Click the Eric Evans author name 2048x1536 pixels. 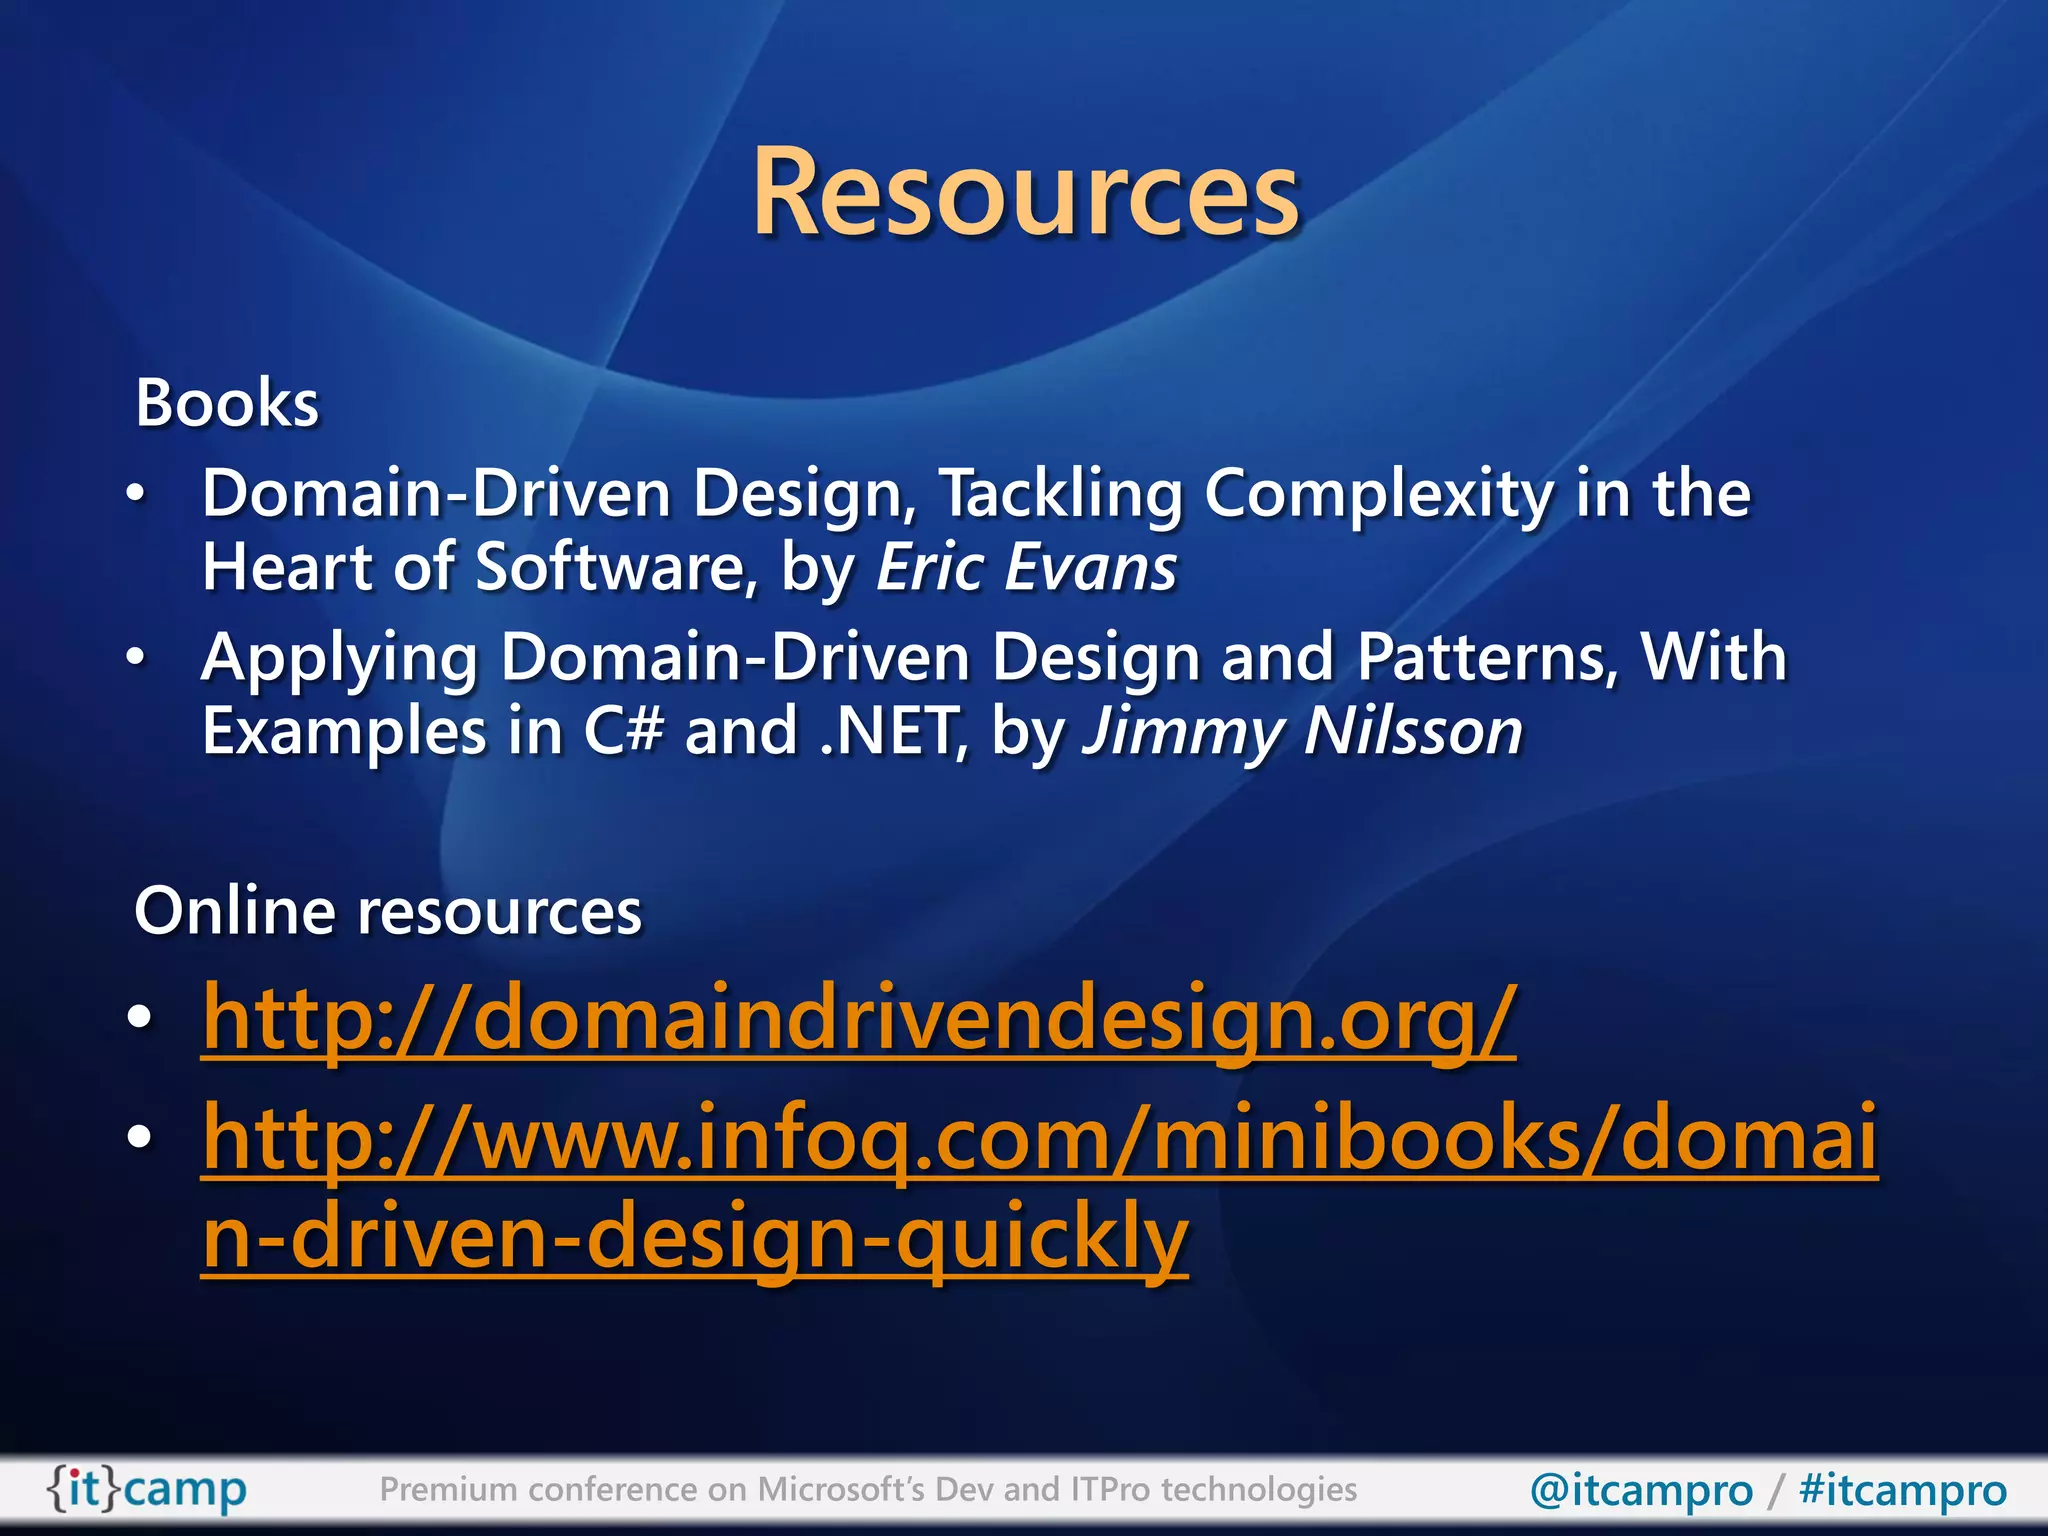(1027, 568)
